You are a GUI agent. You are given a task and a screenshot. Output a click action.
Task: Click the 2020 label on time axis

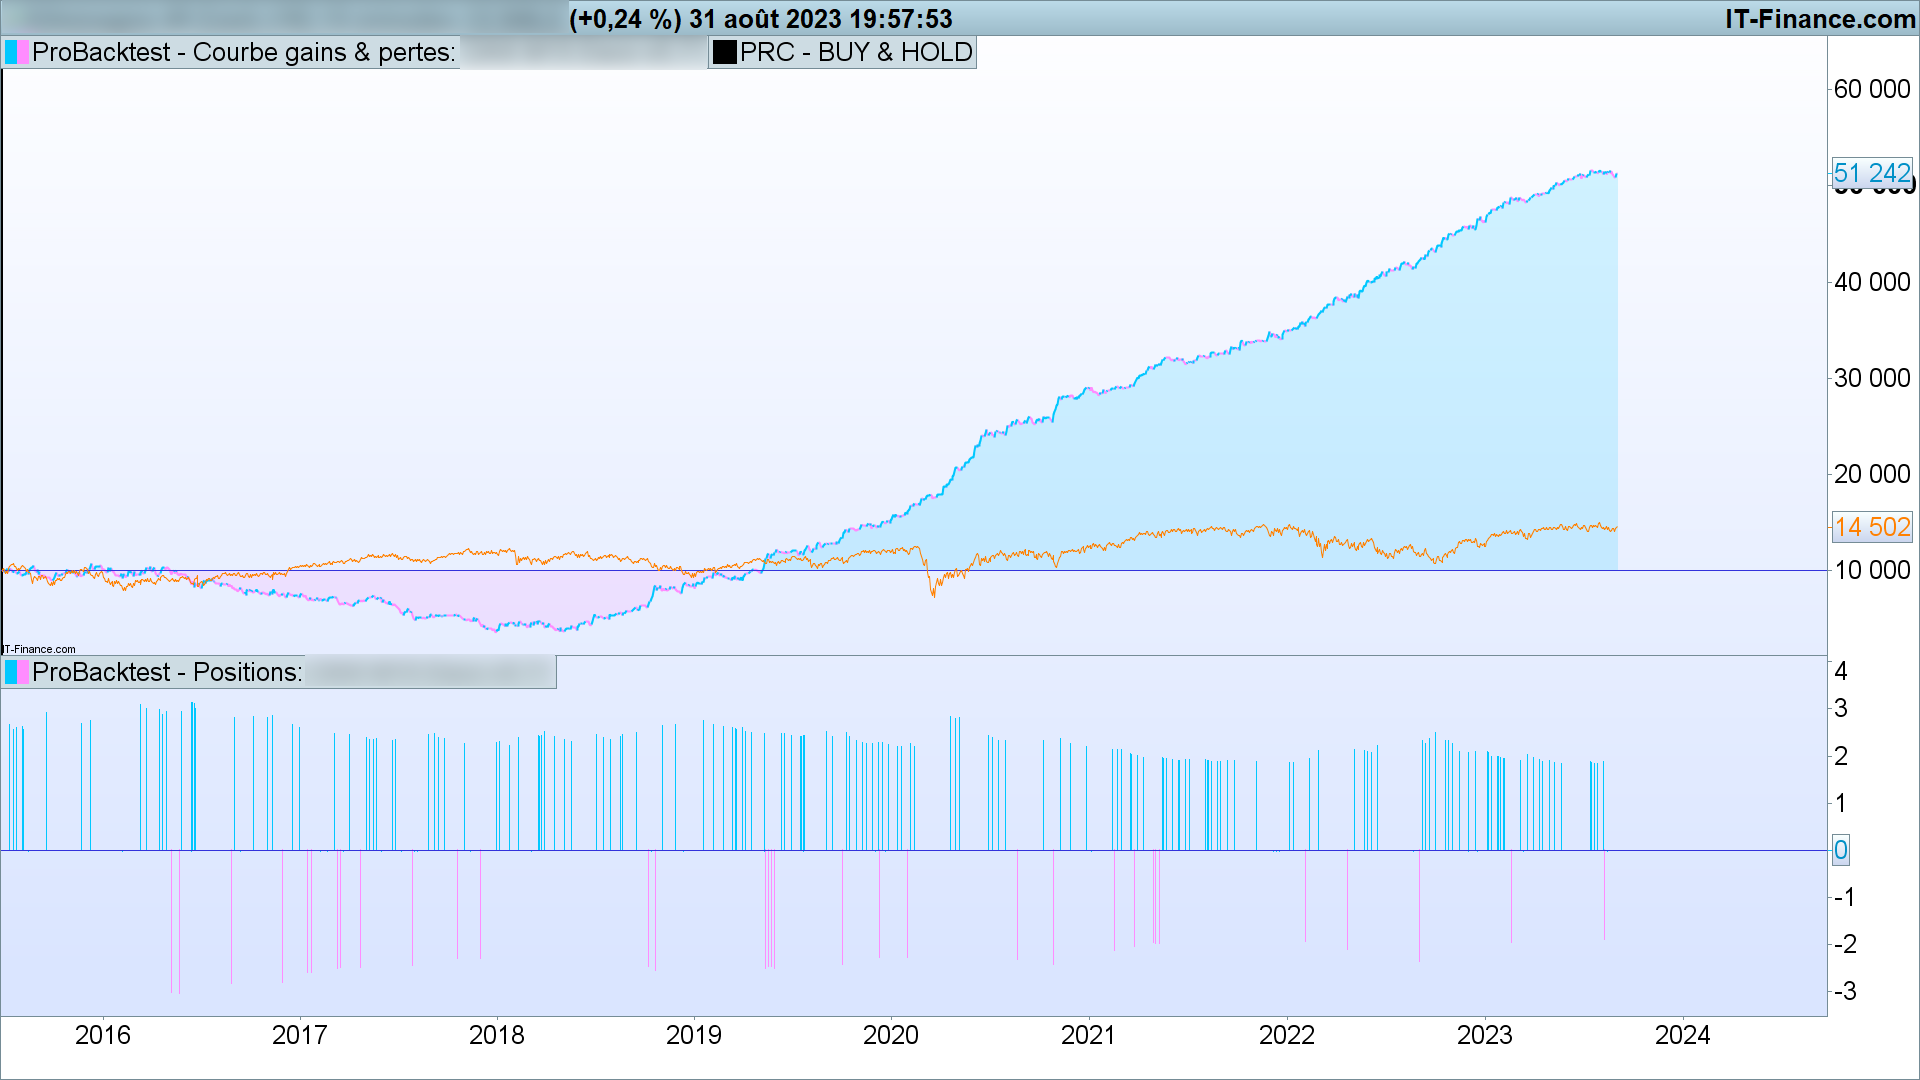tap(890, 1035)
